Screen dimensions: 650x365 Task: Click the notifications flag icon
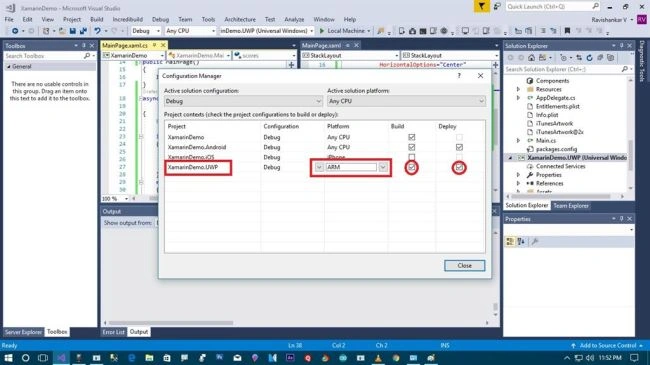point(481,6)
